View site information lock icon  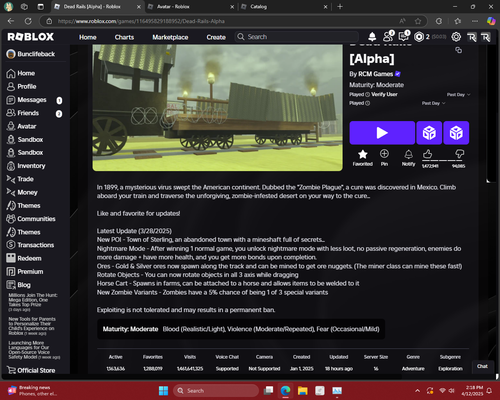pos(49,21)
